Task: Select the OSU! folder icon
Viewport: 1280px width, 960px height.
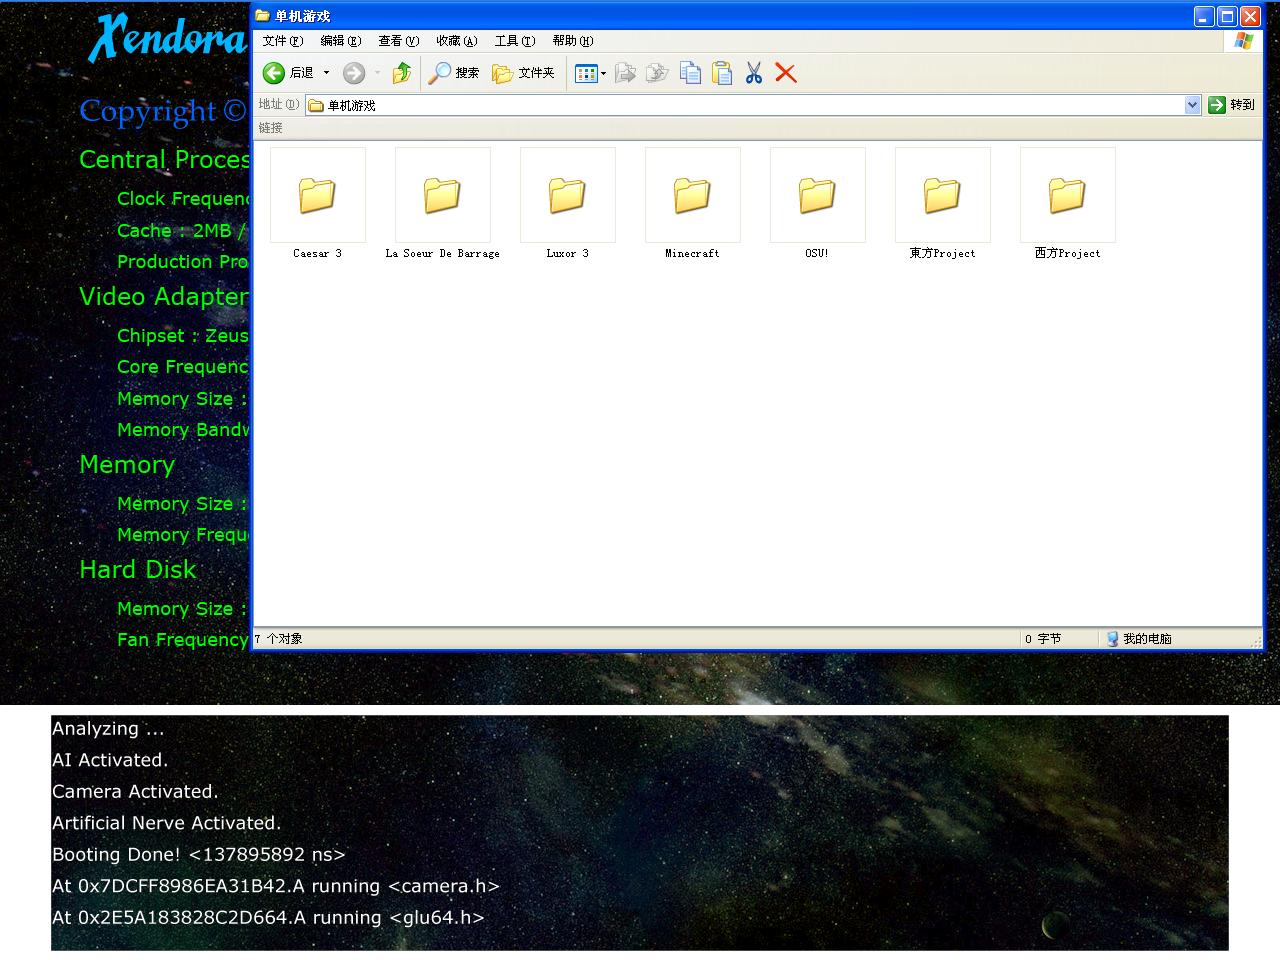Action: [818, 195]
